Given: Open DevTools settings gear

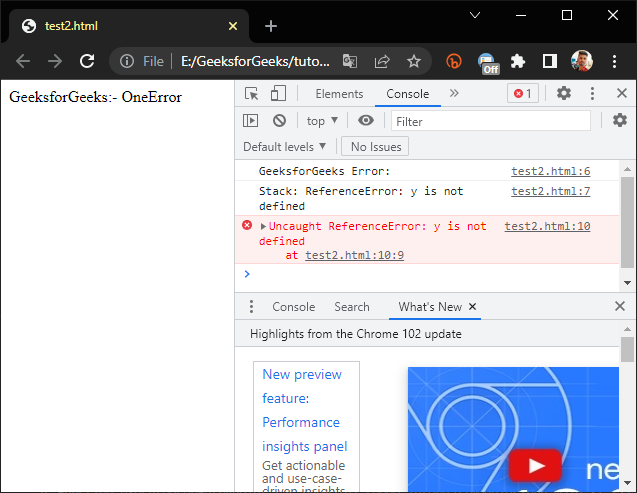Looking at the screenshot, I should 564,93.
